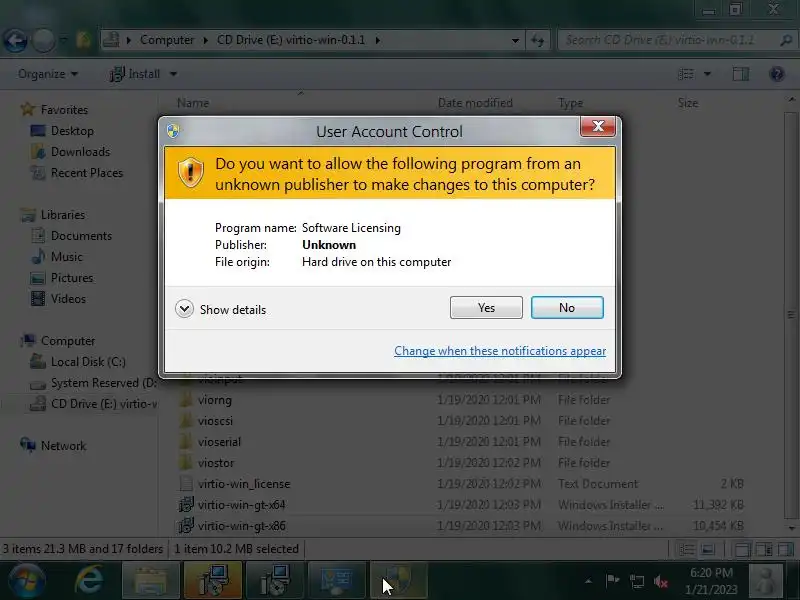The width and height of the screenshot is (800, 600).
Task: Show hidden tray icons arrow
Action: pos(588,581)
